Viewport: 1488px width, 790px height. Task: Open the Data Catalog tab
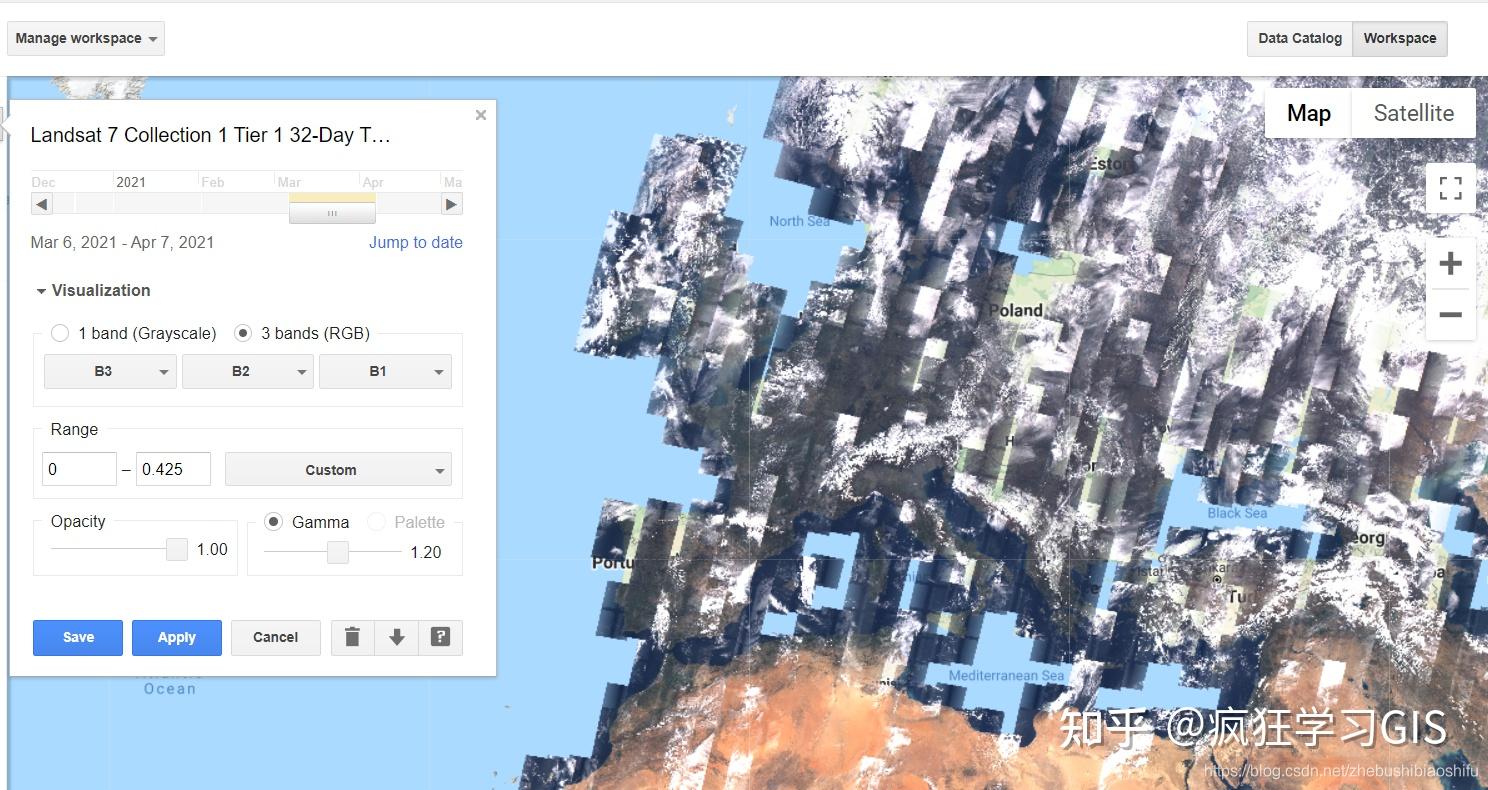pyautogui.click(x=1299, y=38)
